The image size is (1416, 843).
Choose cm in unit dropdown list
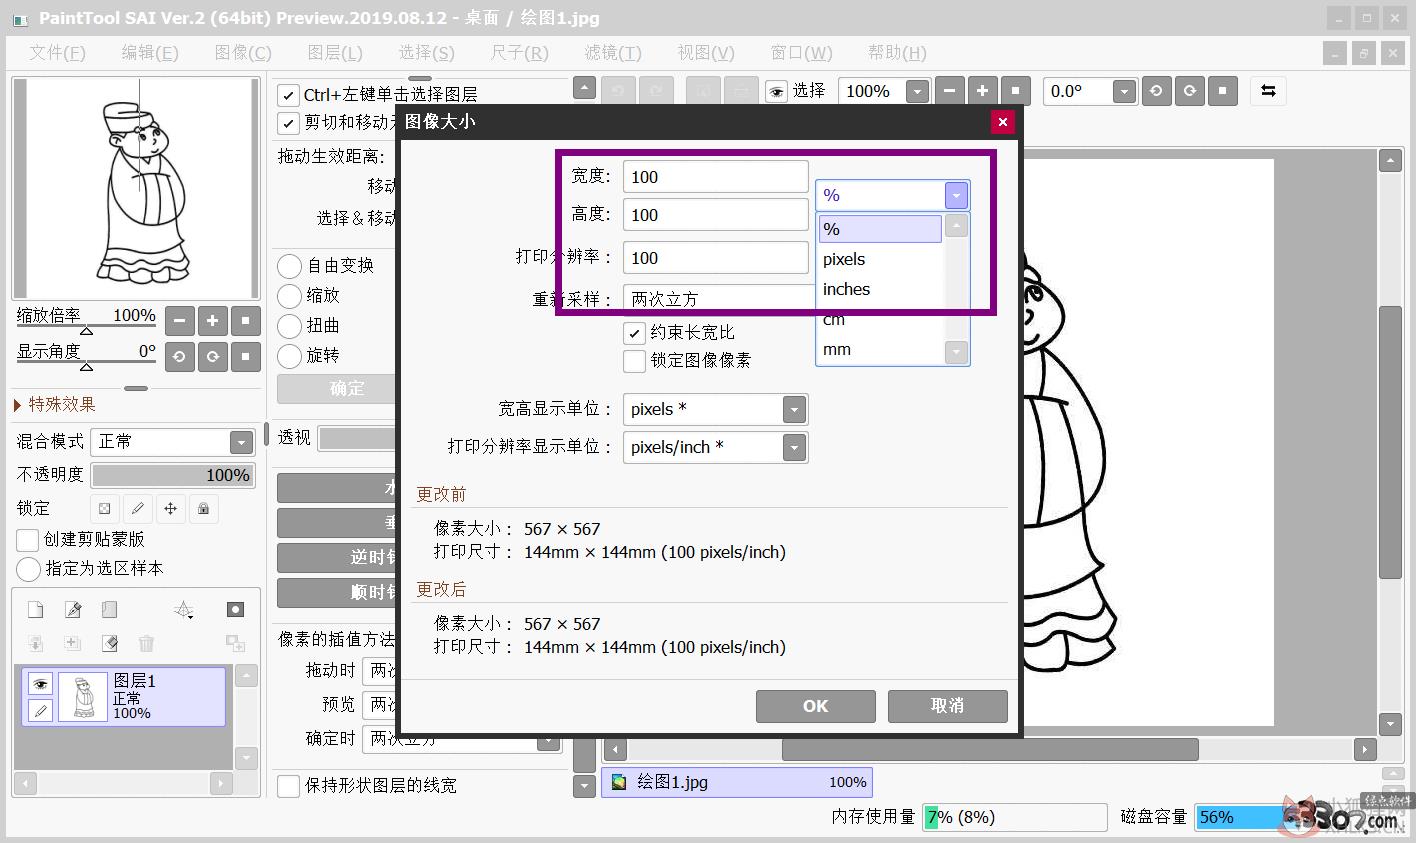pos(880,320)
